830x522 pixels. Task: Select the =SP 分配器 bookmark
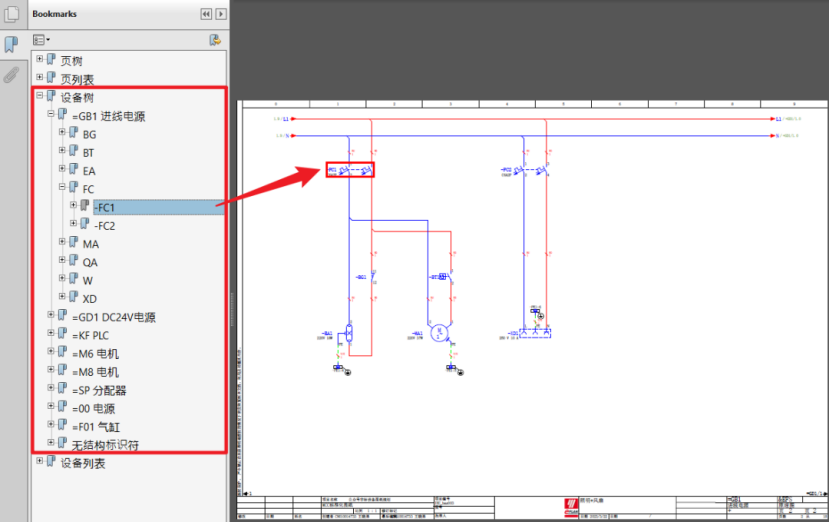tap(99, 390)
